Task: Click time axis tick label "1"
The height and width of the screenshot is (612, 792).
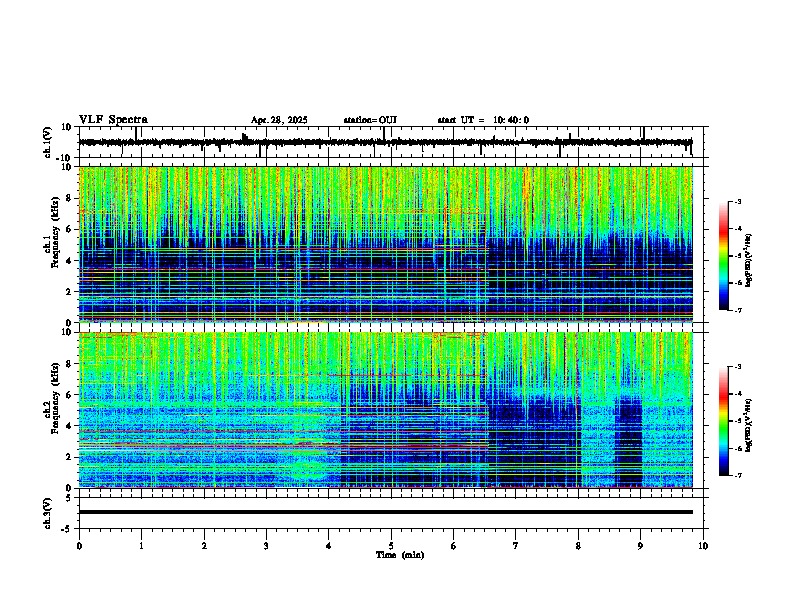Action: pos(141,546)
